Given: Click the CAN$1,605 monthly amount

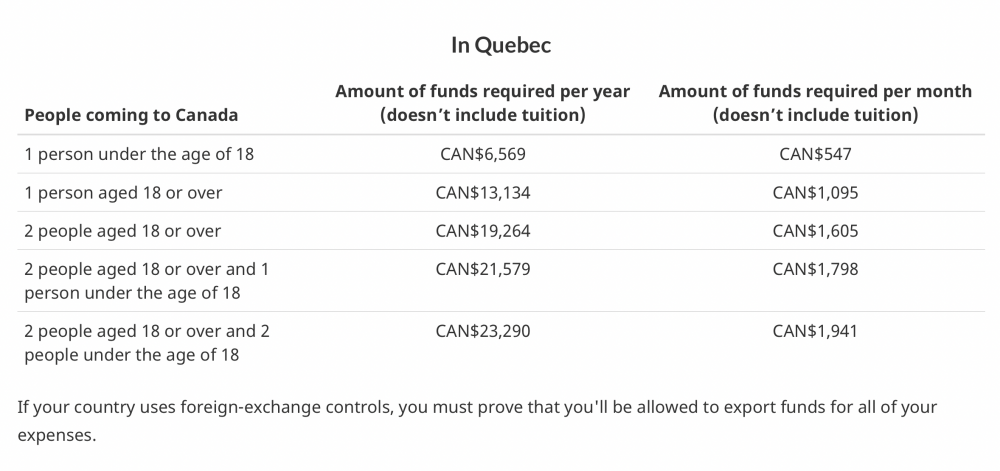Looking at the screenshot, I should (x=815, y=231).
